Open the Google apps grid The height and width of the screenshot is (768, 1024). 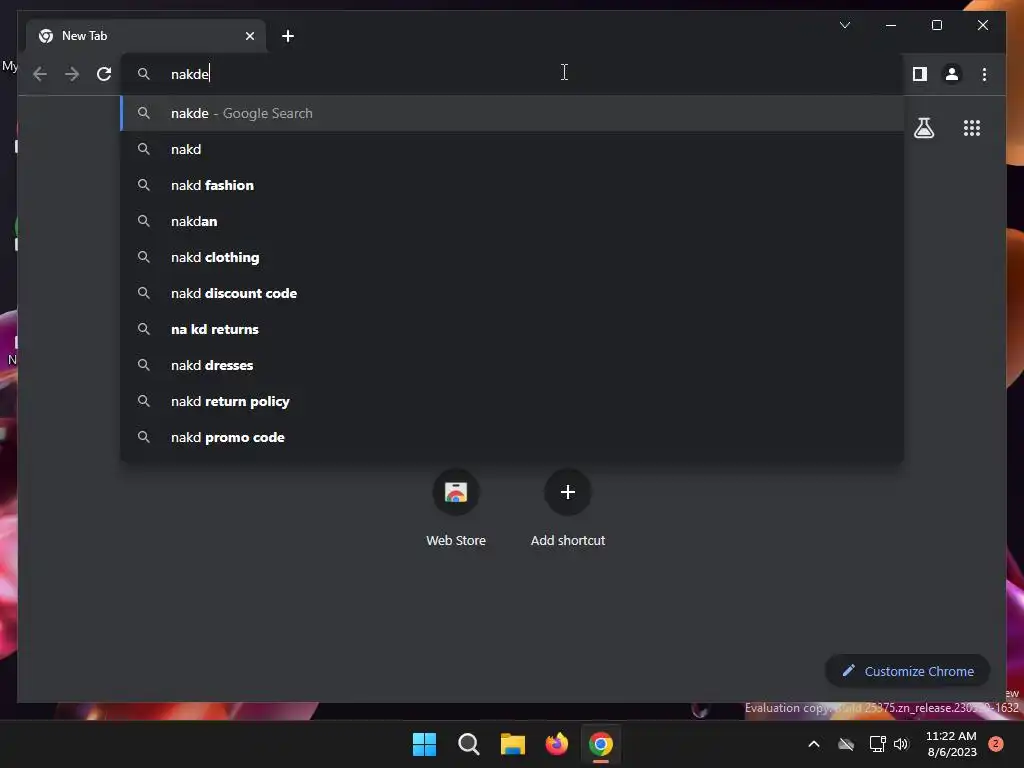pos(972,128)
